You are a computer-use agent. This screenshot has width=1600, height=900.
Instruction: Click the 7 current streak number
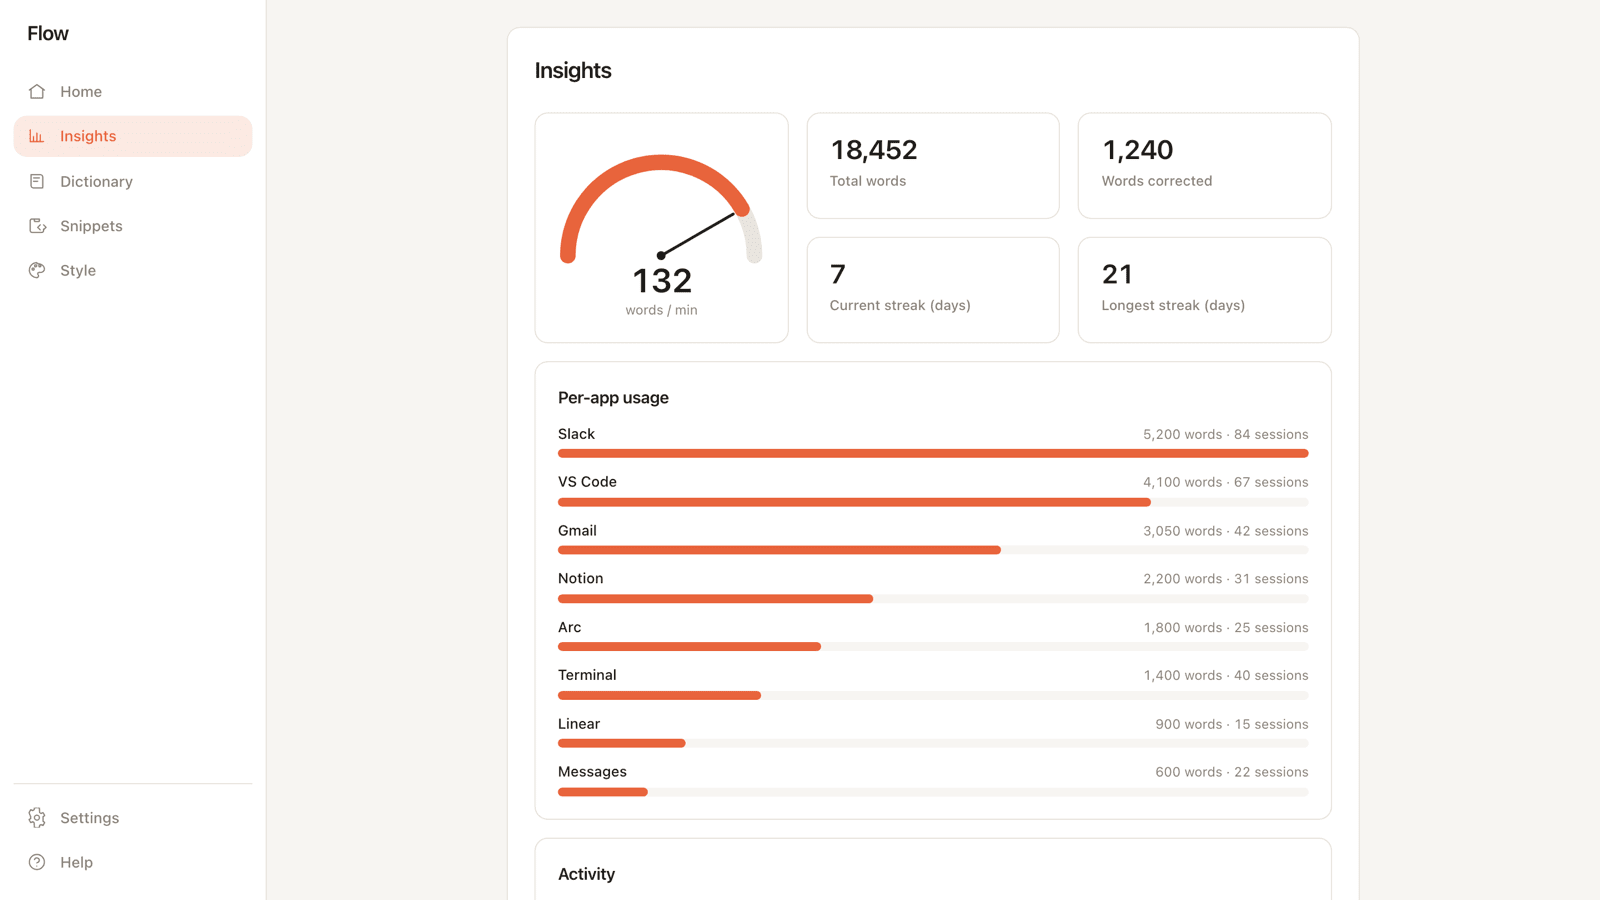coord(838,274)
